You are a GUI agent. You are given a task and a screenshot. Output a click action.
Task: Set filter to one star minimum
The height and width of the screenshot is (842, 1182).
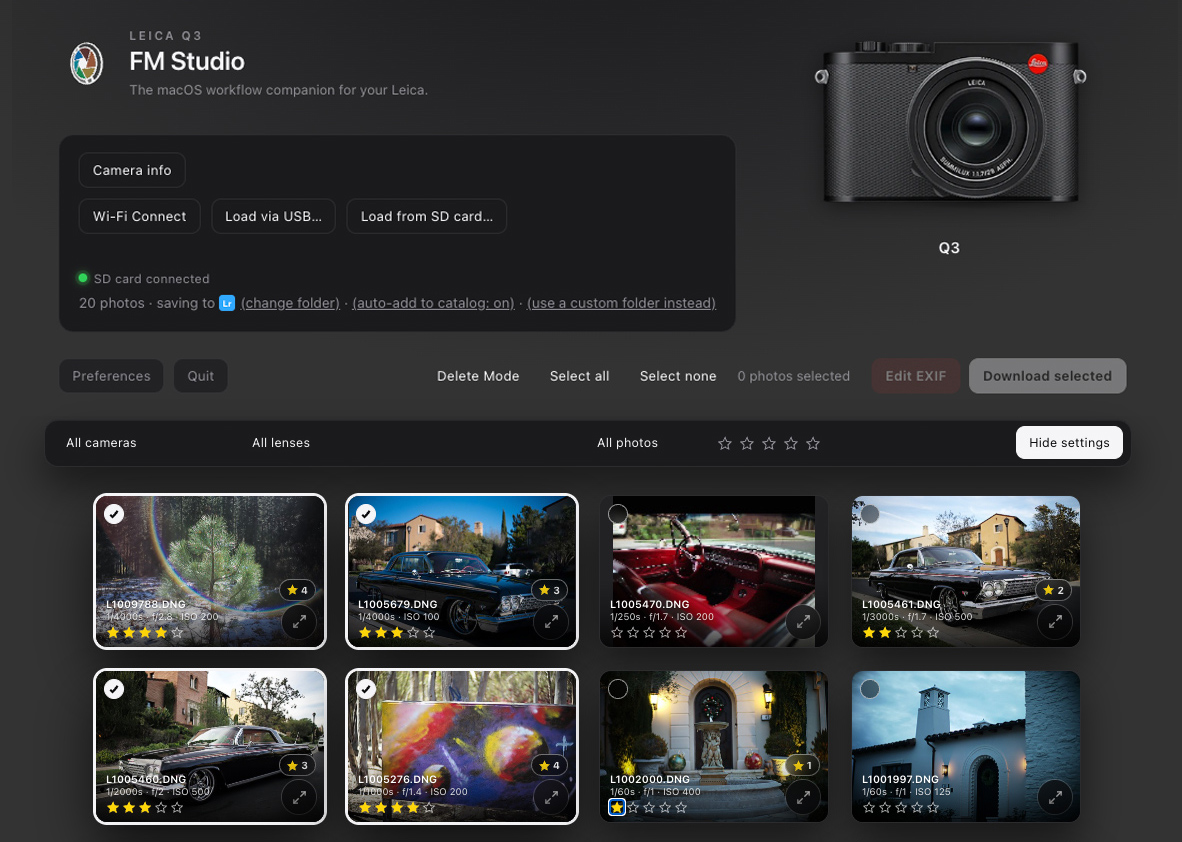coord(724,443)
